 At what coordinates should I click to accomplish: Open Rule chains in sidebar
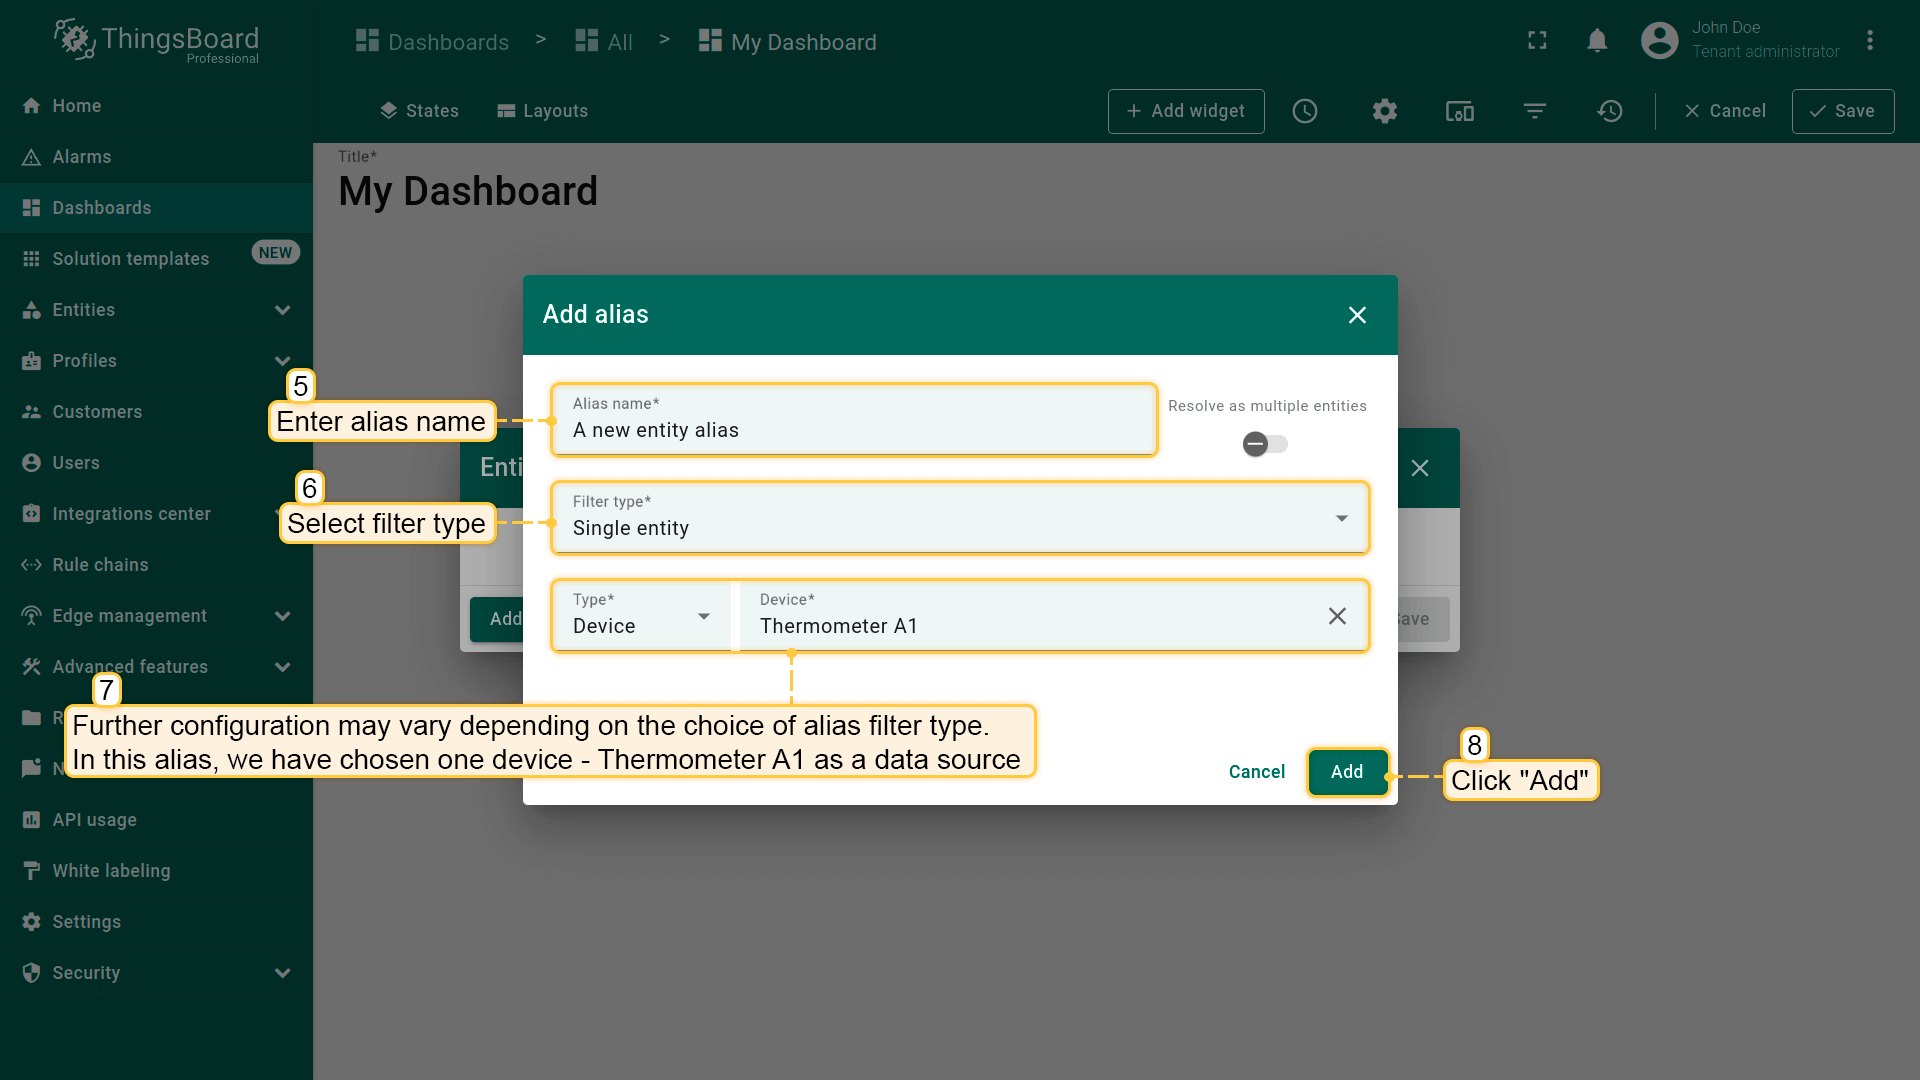pos(100,565)
